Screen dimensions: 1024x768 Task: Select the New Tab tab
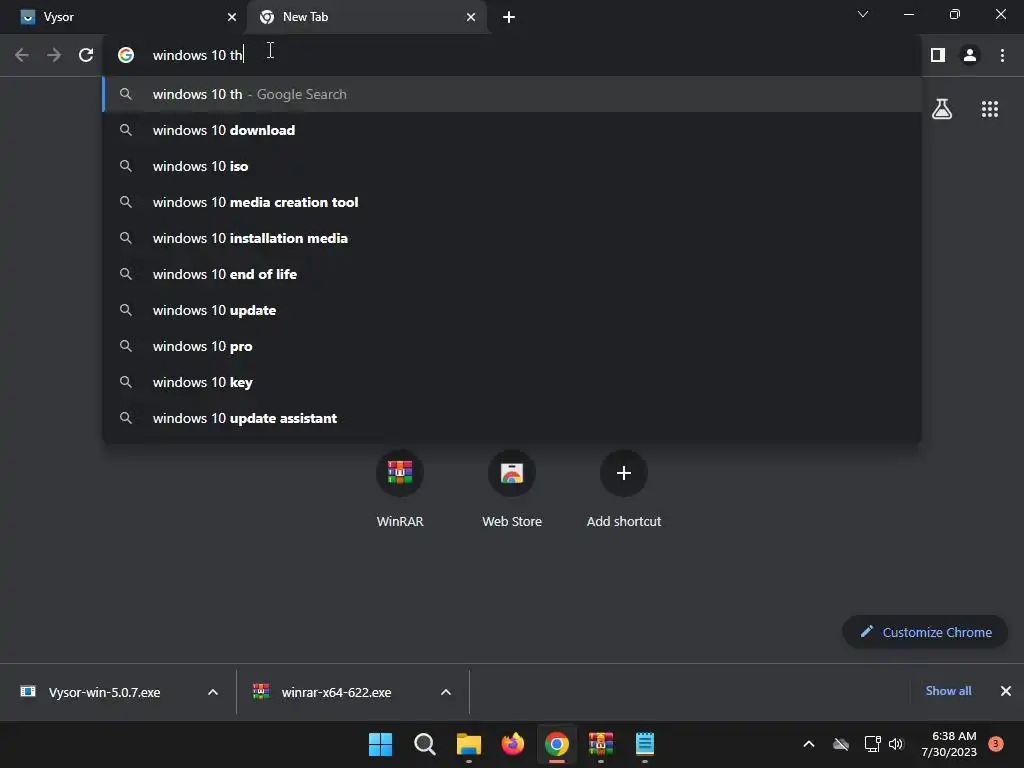(x=366, y=17)
